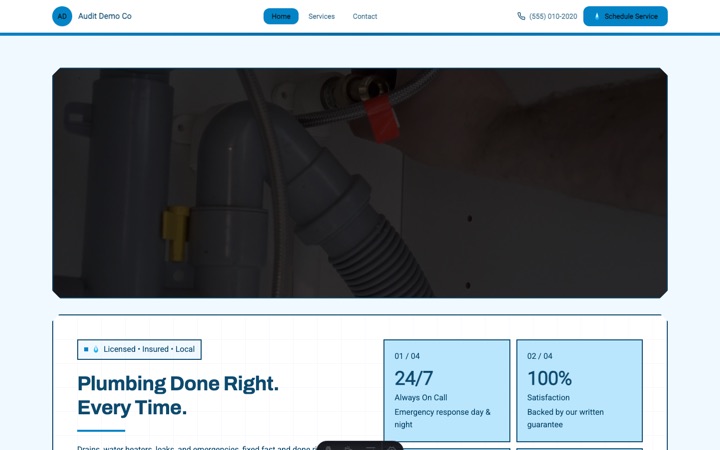The image size is (720, 450).
Task: Click the plumbing pipes hero image
Action: [360, 183]
